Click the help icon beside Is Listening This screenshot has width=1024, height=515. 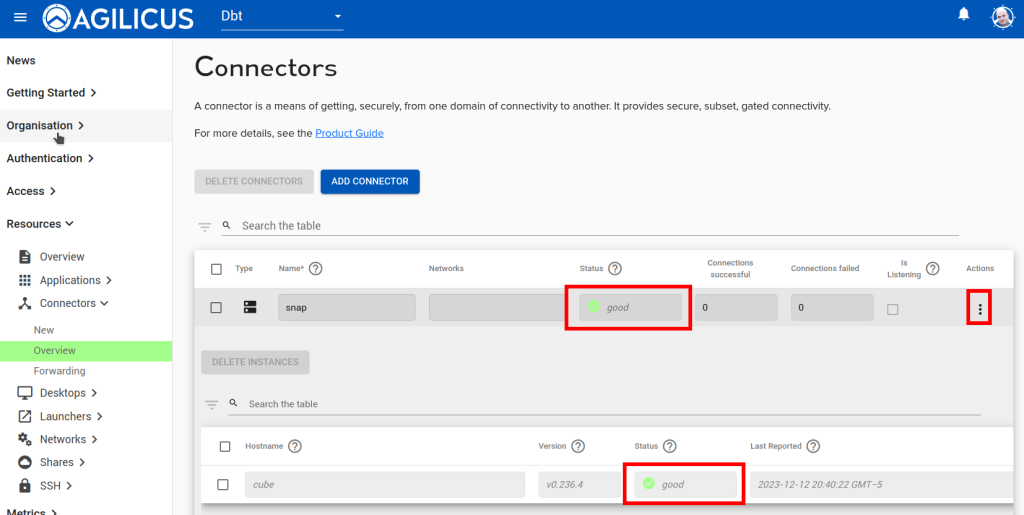click(932, 268)
